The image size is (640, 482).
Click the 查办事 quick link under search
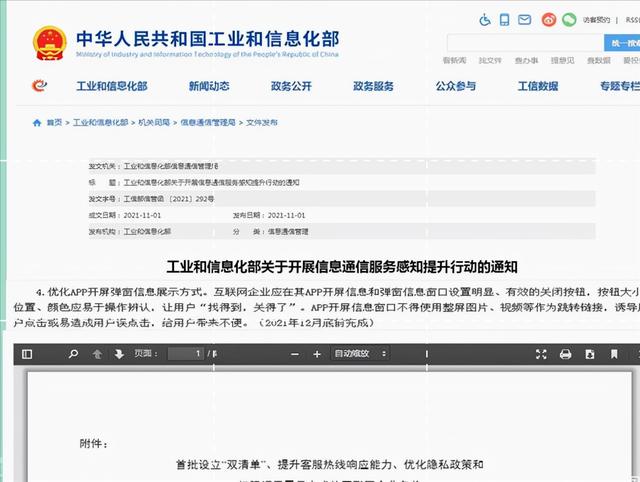click(527, 60)
